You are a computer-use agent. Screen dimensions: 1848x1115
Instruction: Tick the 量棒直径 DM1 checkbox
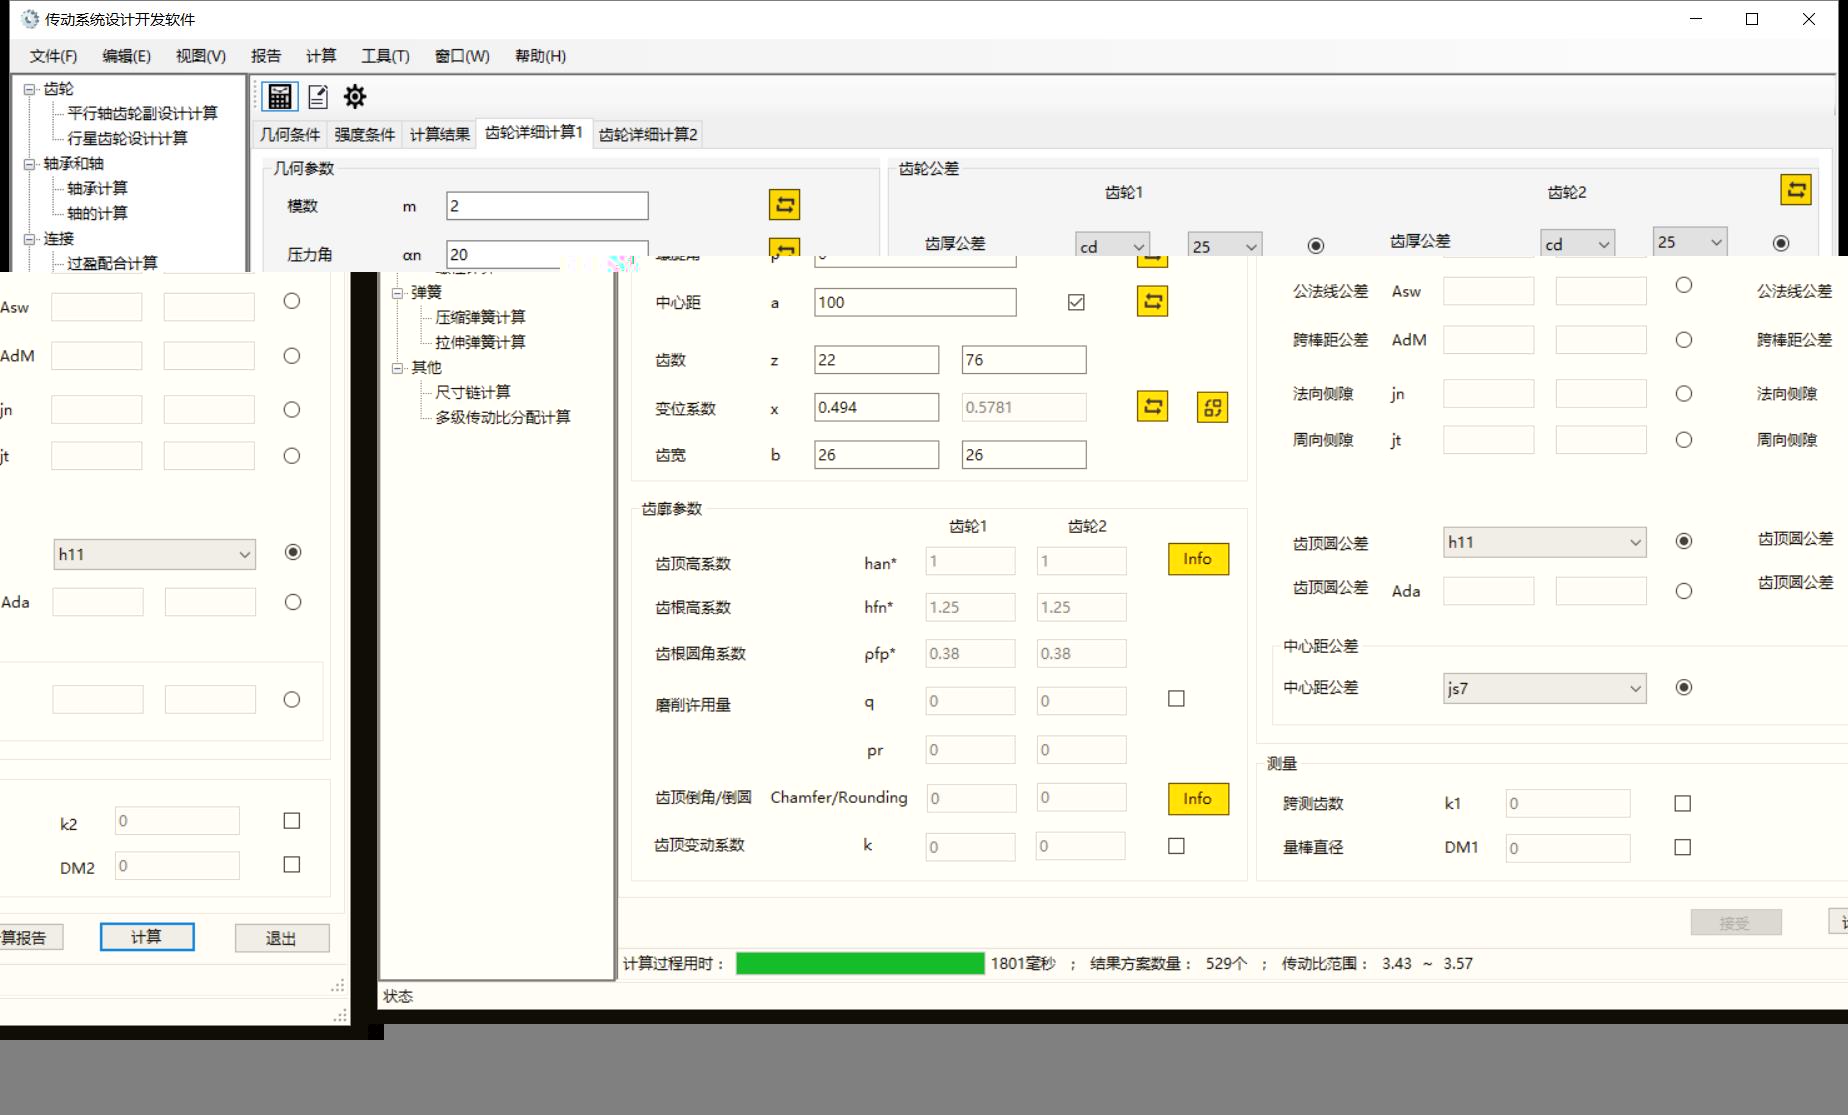pyautogui.click(x=1682, y=848)
